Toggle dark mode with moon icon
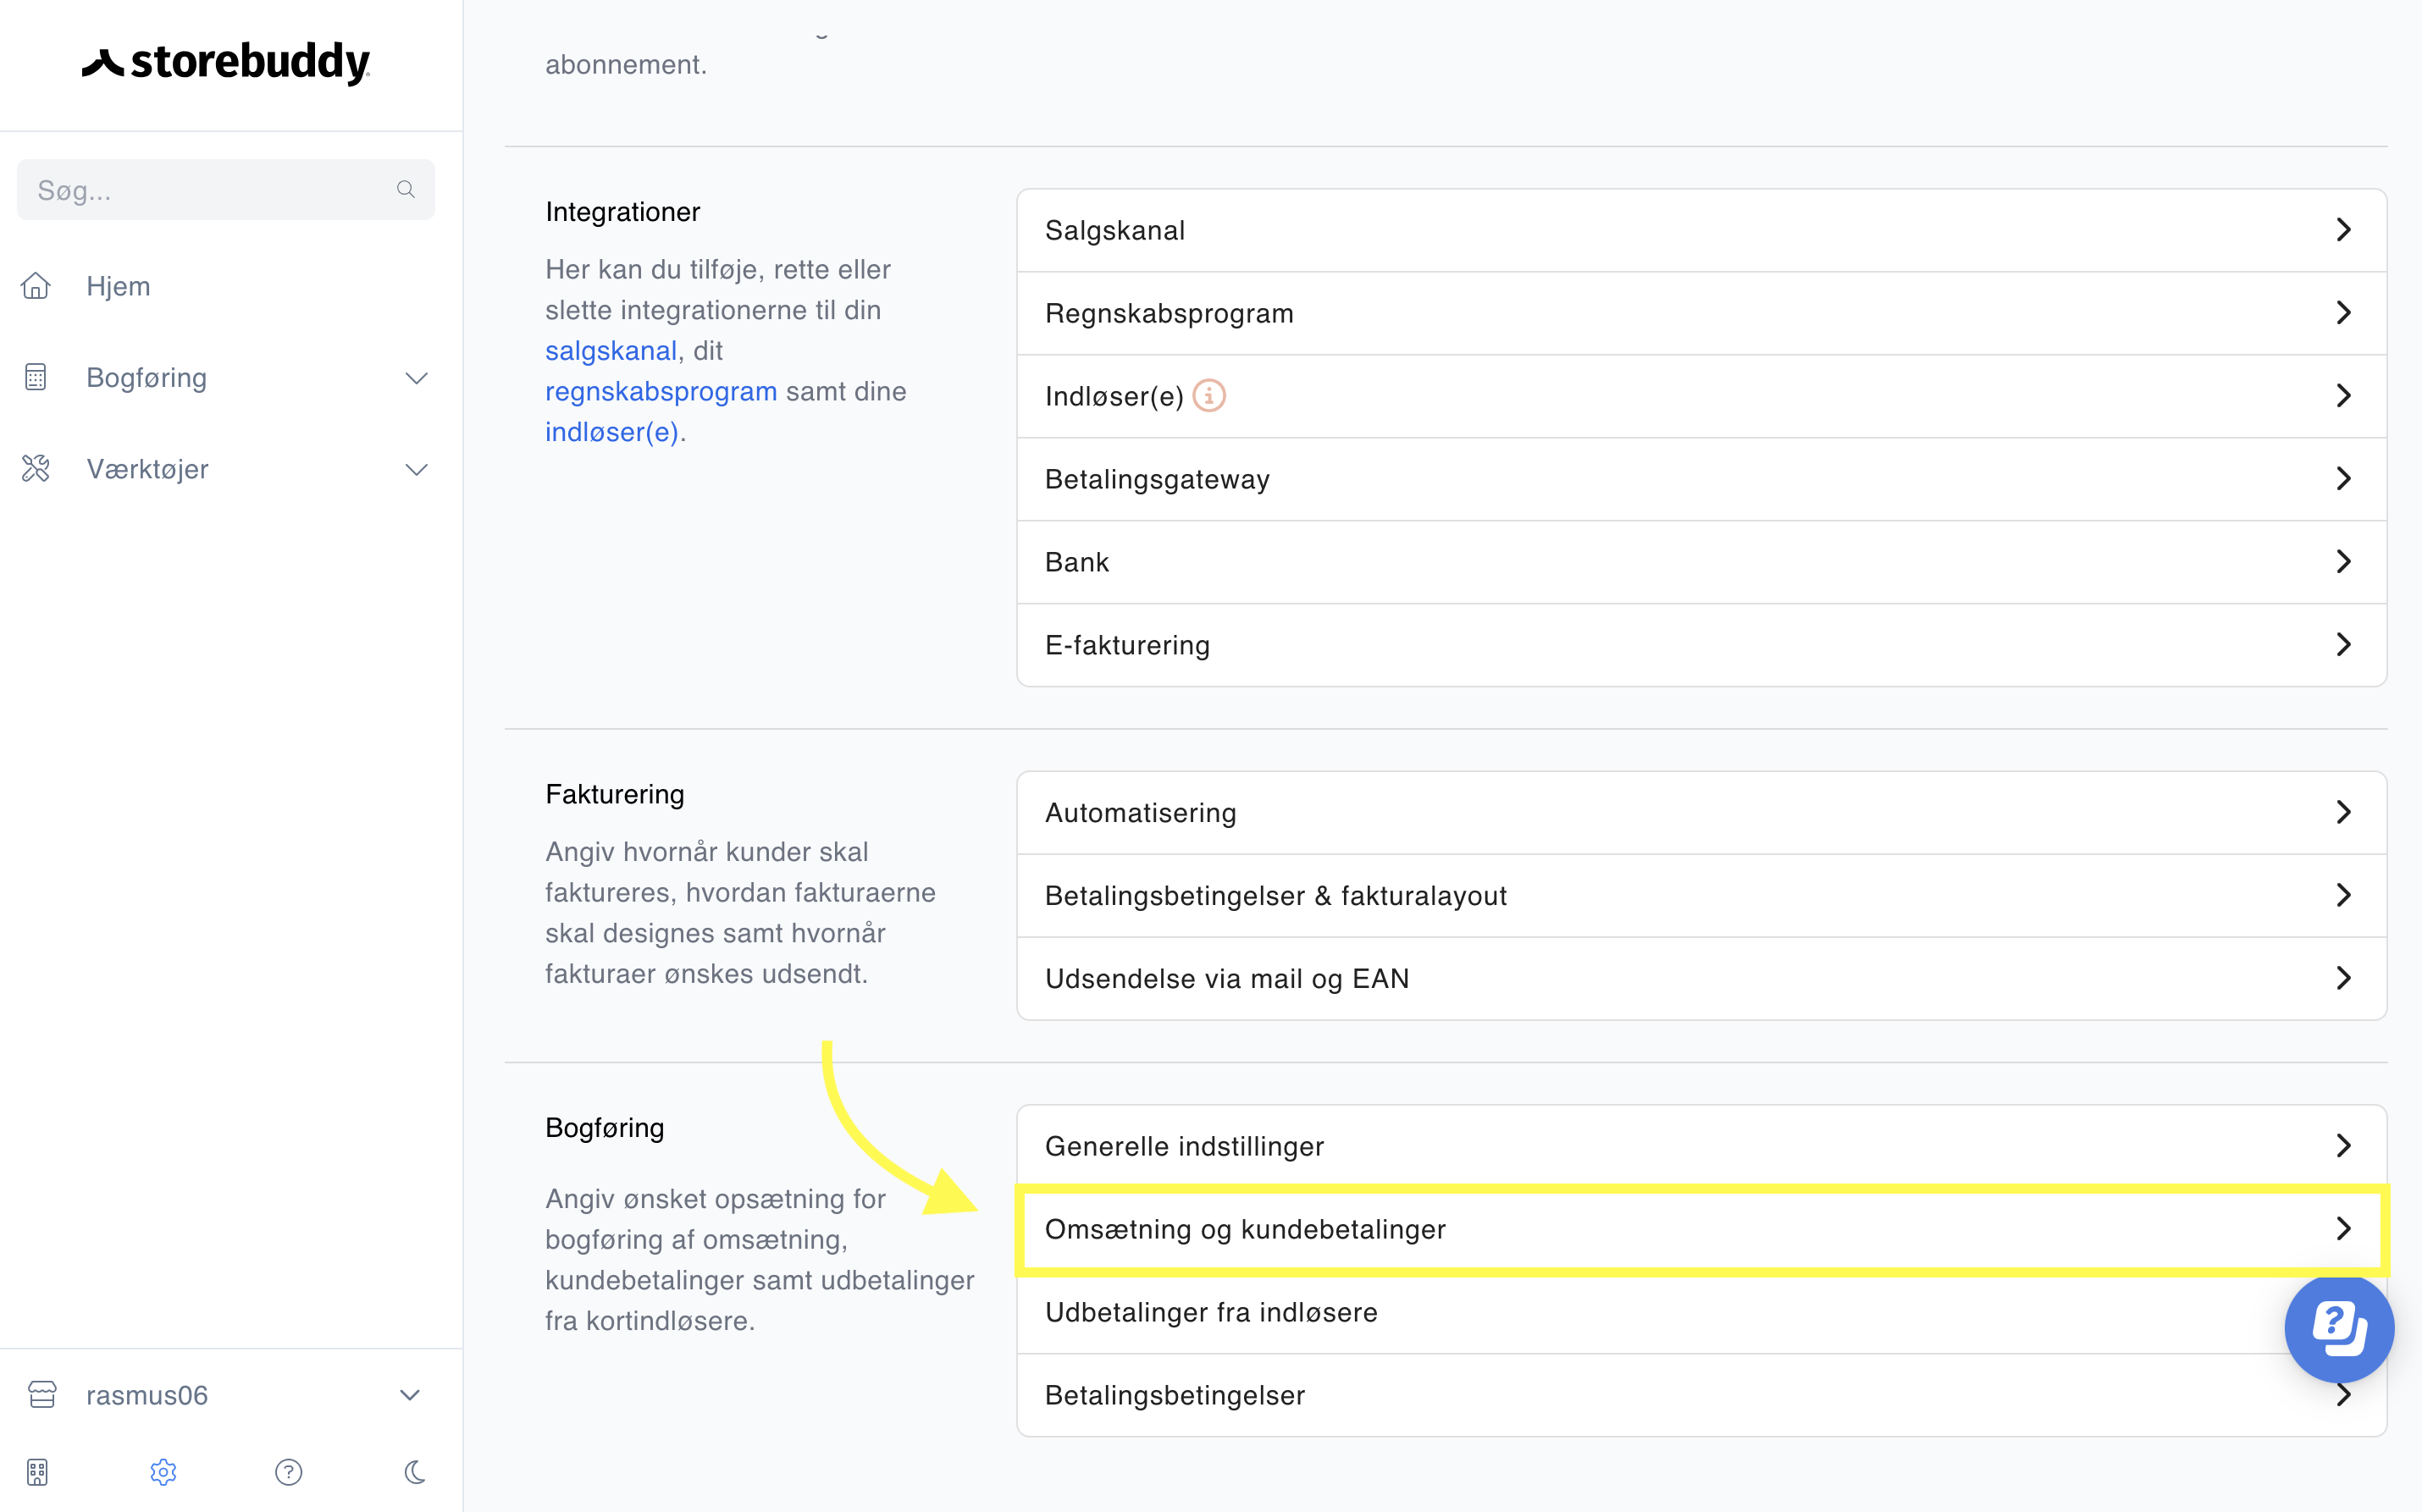Screen dimensions: 2422x1512 [415, 1472]
